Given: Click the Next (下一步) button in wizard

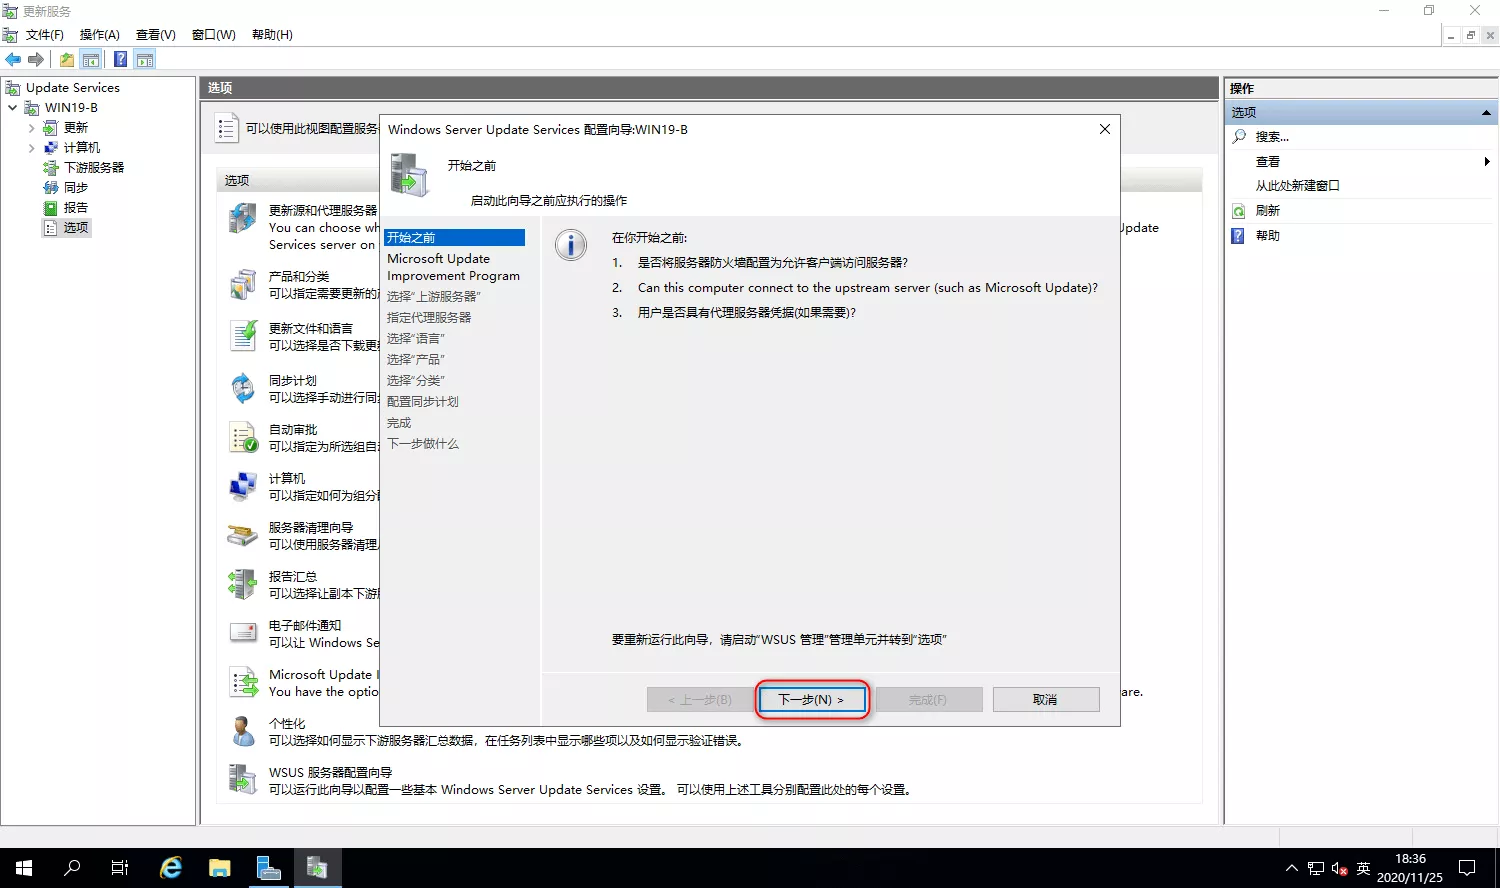Looking at the screenshot, I should tap(811, 700).
